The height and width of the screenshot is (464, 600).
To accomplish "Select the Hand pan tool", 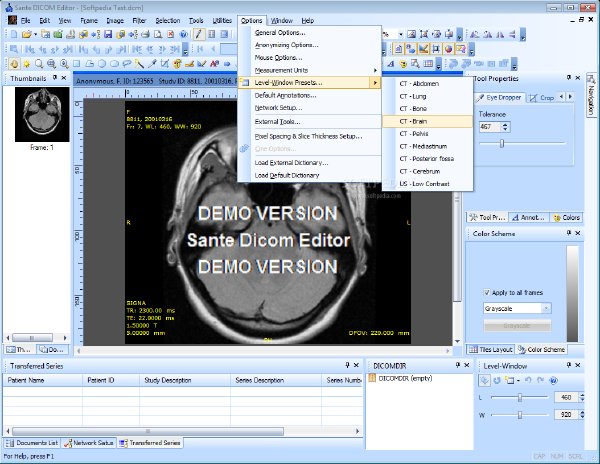I will click(x=15, y=63).
